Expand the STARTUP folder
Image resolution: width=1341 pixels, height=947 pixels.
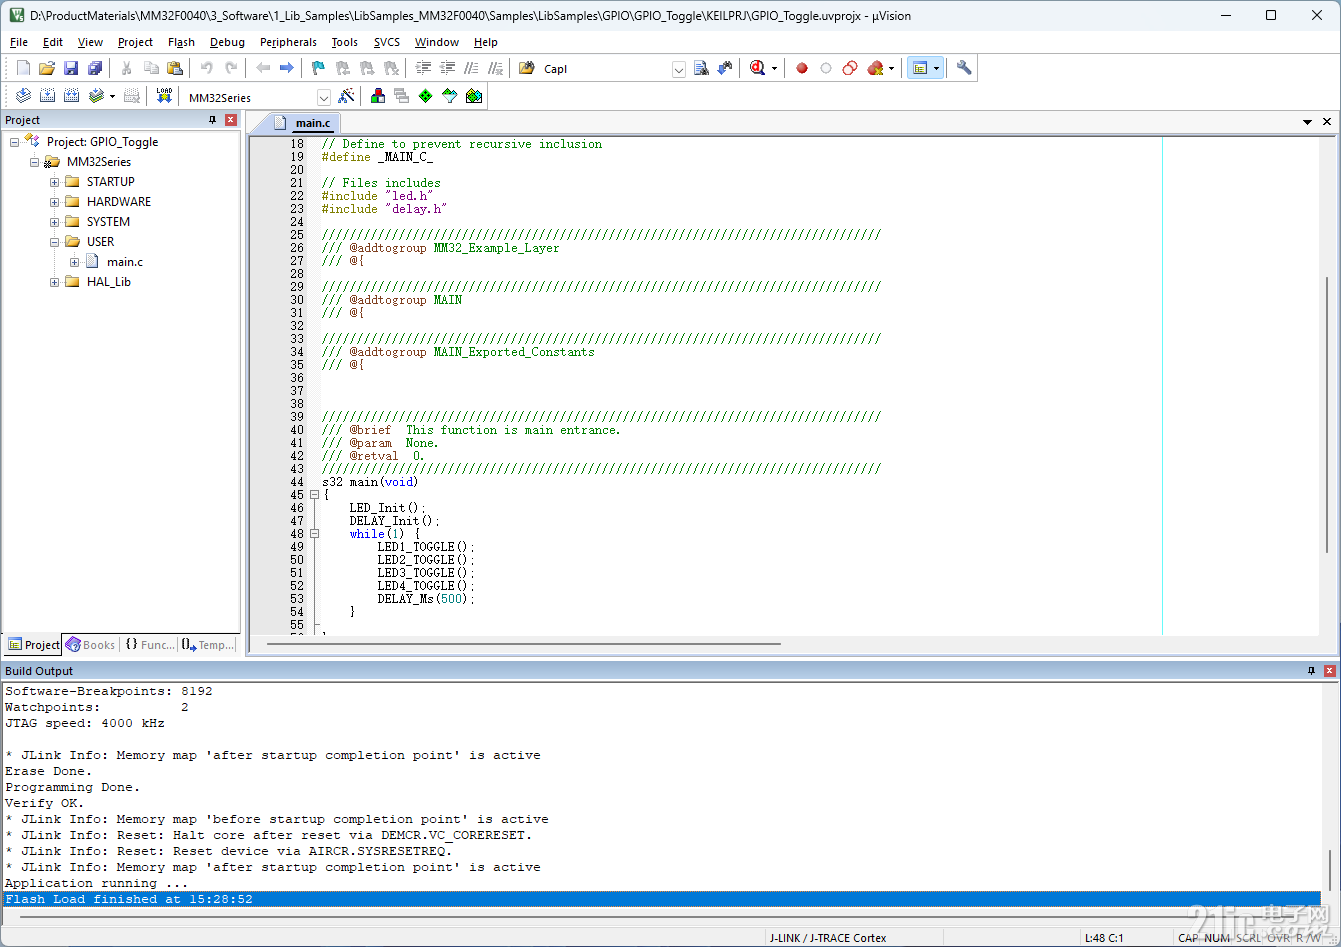(x=55, y=182)
